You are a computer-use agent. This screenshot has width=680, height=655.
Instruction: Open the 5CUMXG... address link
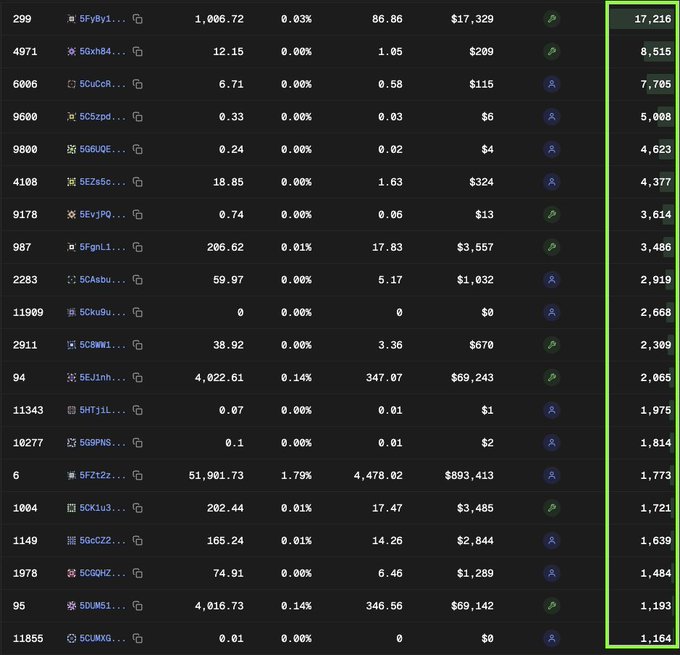tap(102, 639)
